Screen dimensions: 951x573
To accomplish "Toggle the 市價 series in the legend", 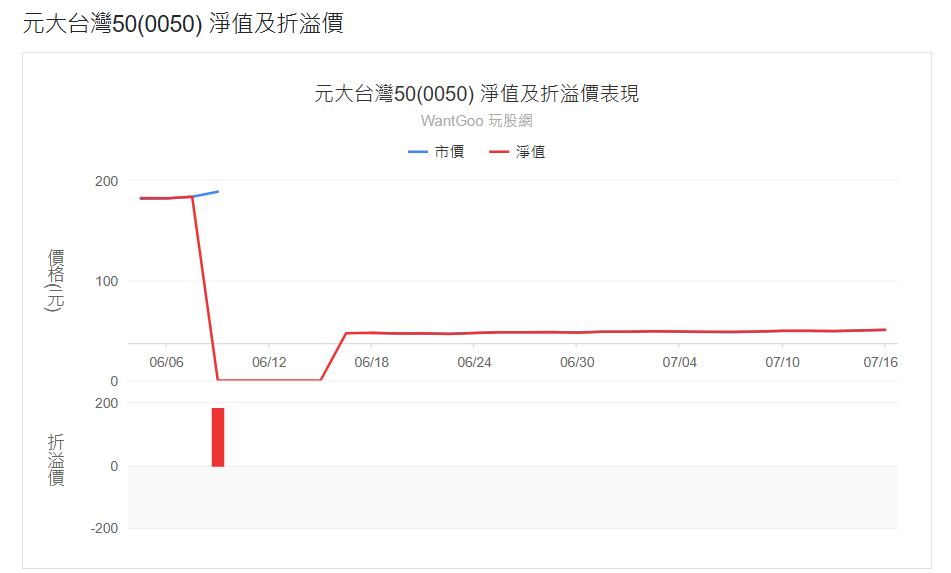I will click(x=436, y=152).
